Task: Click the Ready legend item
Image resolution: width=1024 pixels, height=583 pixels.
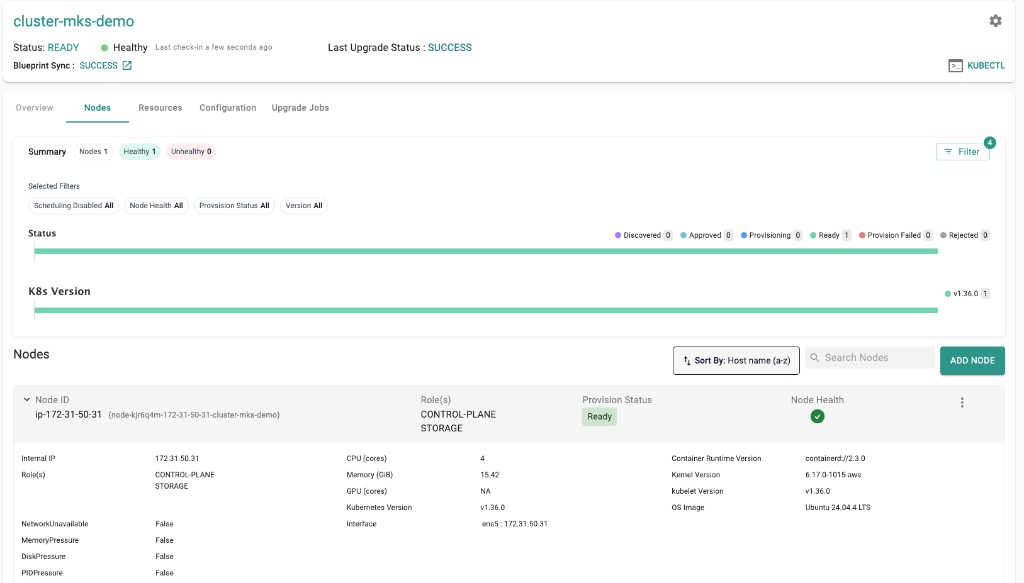Action: click(830, 235)
